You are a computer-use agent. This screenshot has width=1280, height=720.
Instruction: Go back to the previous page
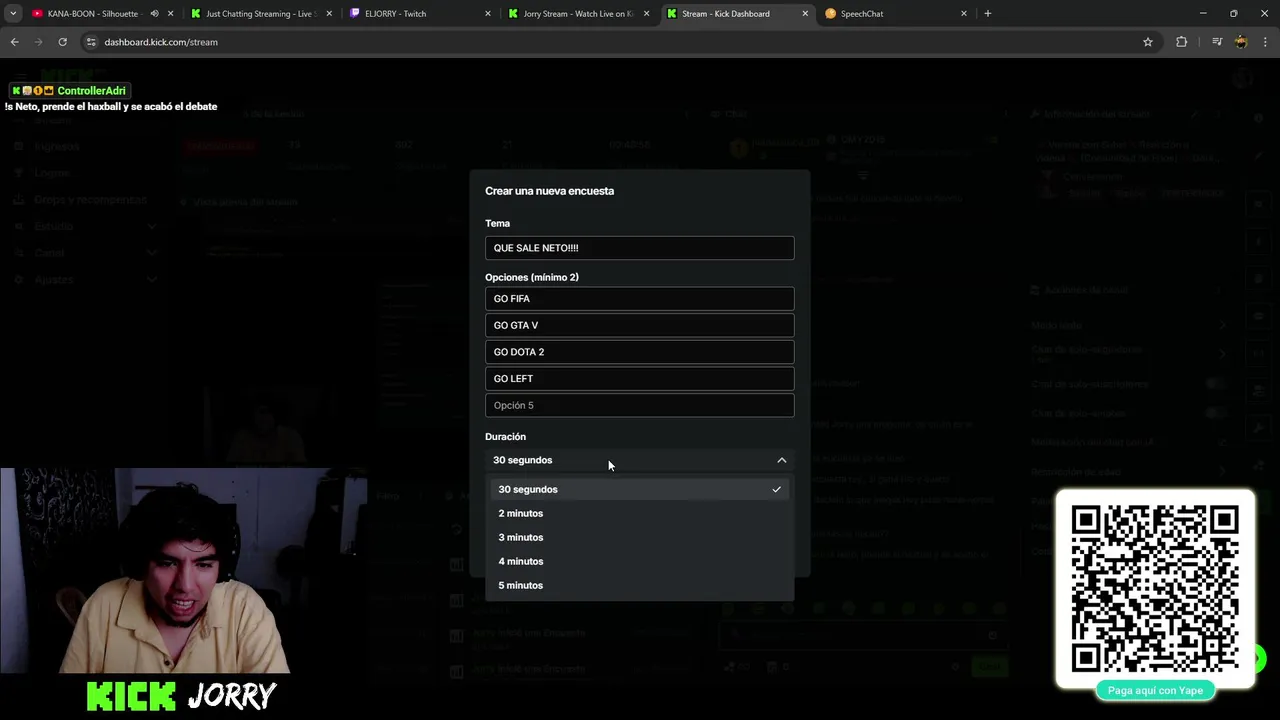click(x=15, y=42)
